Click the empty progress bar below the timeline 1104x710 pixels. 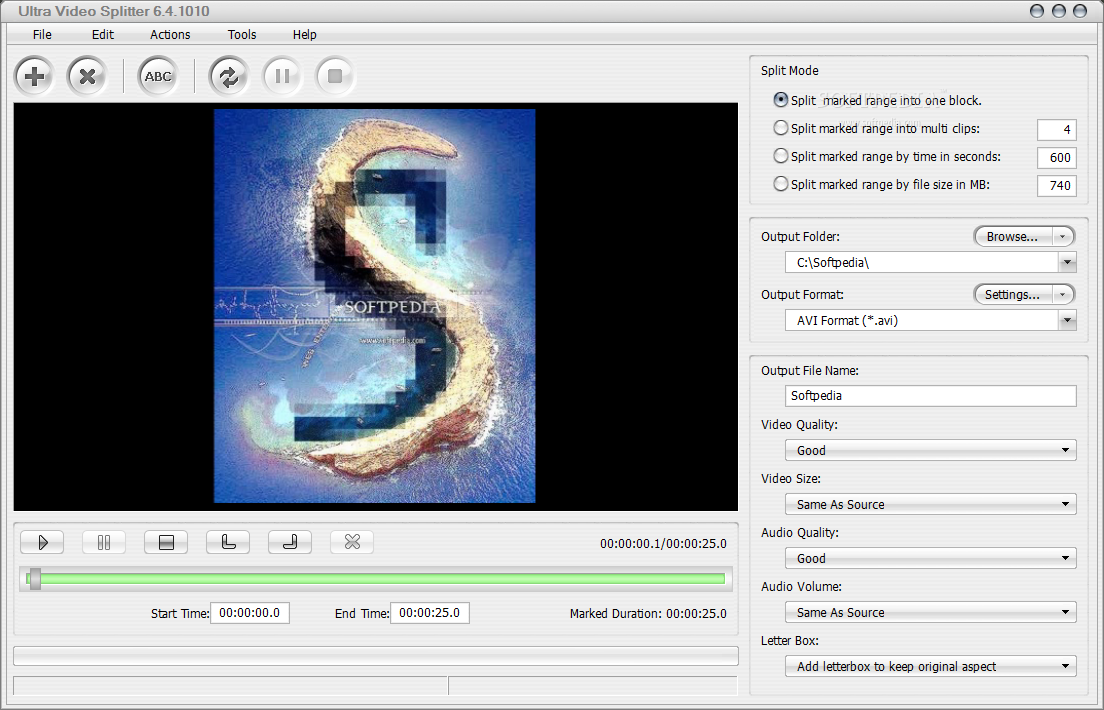376,656
